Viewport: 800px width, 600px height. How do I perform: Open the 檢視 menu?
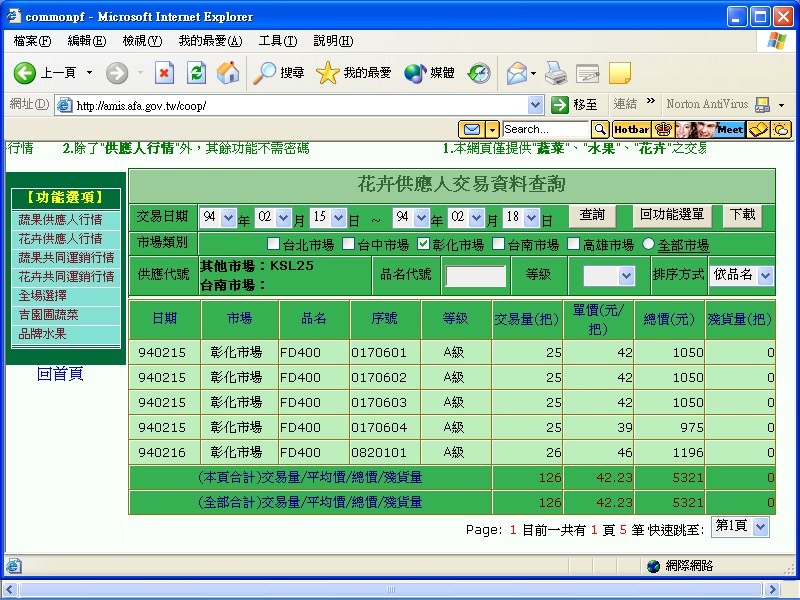point(140,40)
